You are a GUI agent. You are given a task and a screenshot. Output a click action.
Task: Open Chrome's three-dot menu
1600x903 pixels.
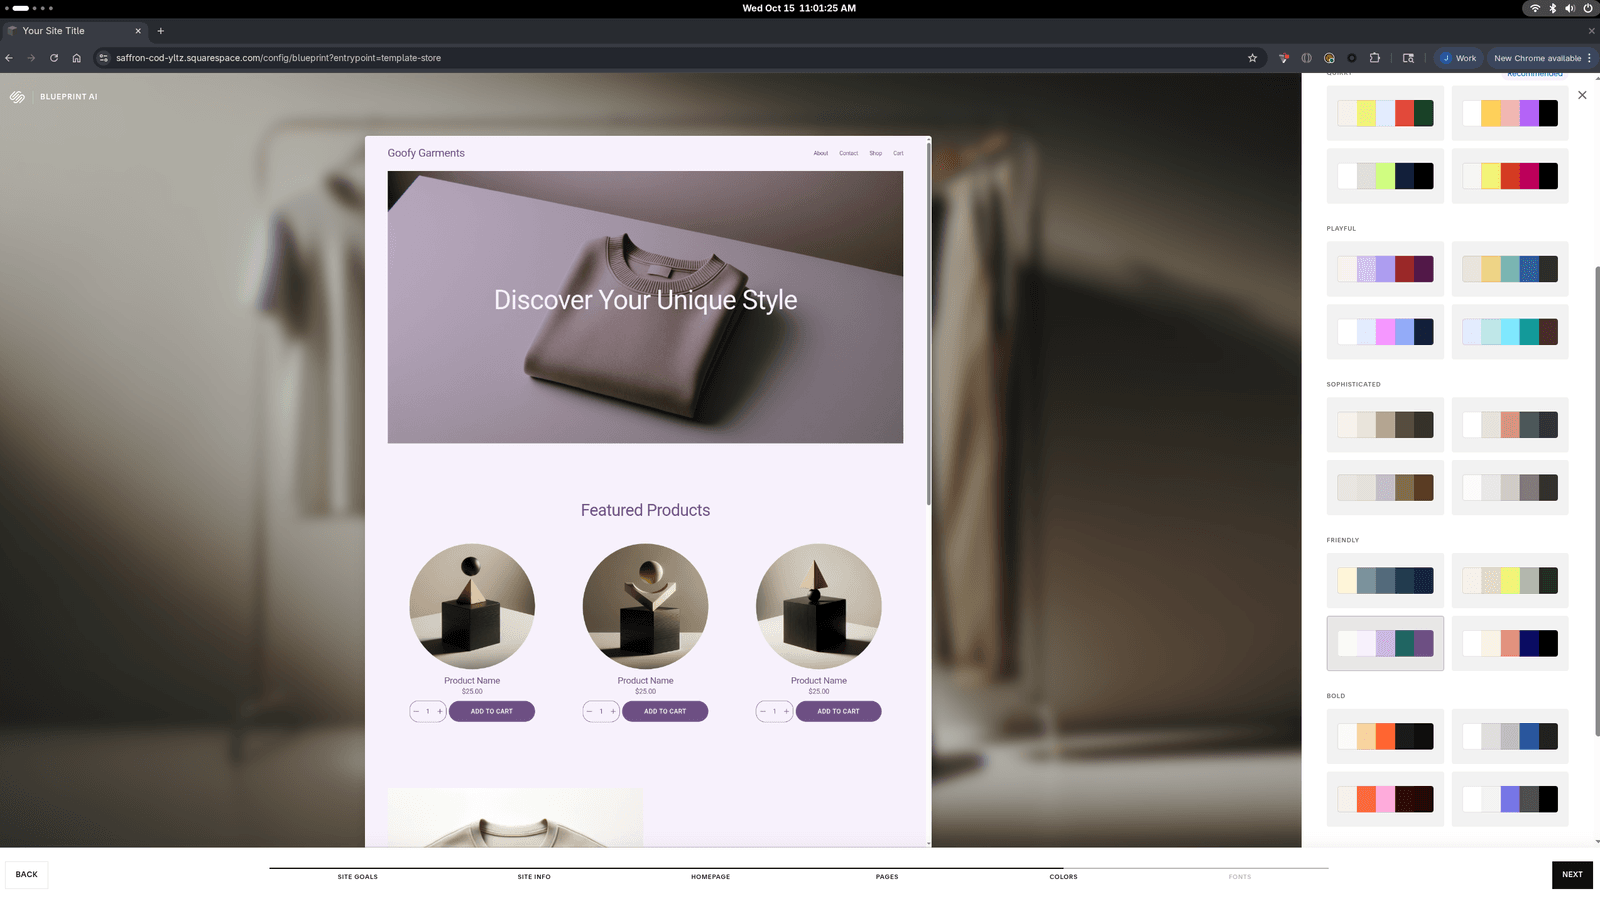1589,58
